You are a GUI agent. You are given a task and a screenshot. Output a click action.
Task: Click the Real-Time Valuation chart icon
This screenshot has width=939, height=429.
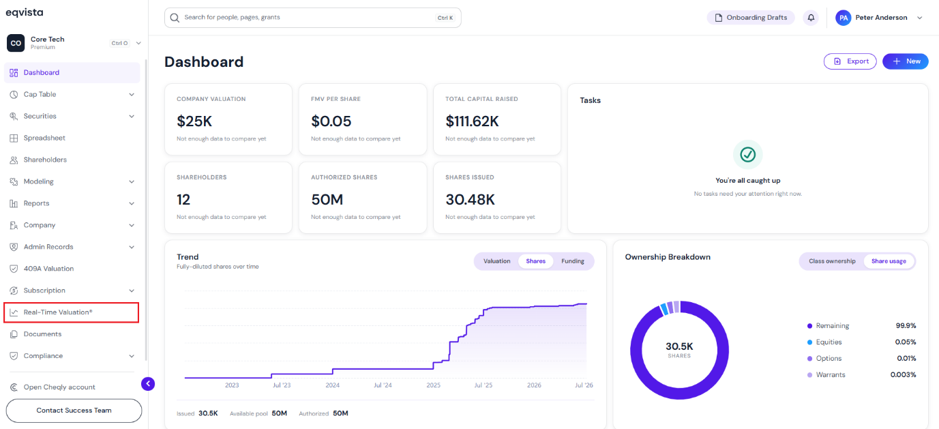pos(14,312)
